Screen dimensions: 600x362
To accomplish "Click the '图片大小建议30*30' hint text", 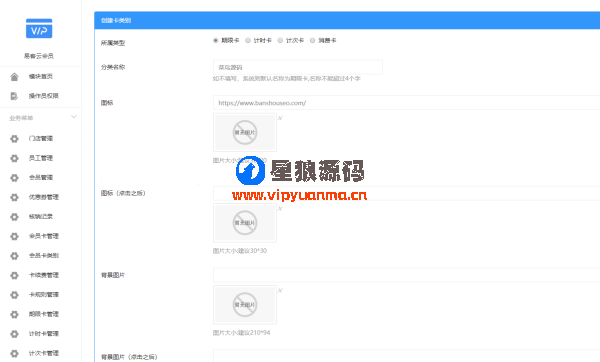I will tap(240, 251).
